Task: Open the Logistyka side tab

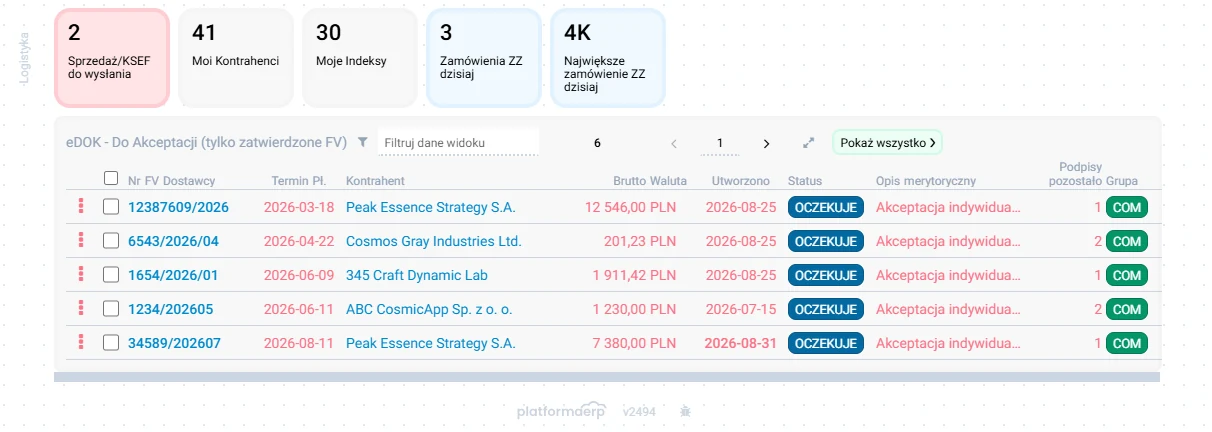Action: click(x=25, y=58)
